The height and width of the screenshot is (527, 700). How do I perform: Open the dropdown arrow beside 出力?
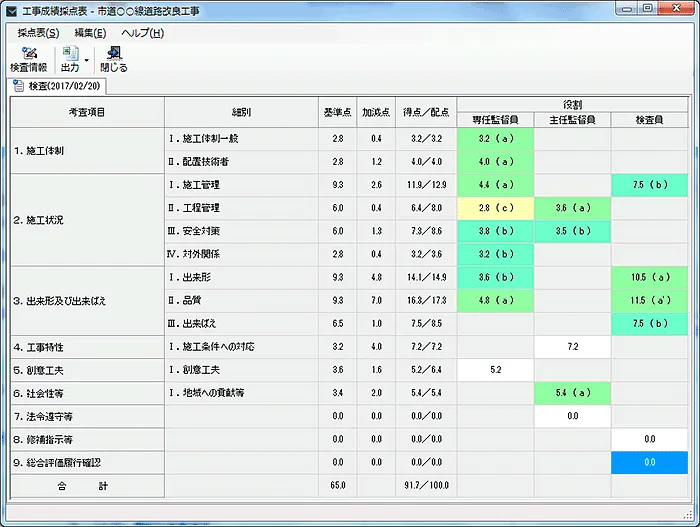tap(87, 59)
